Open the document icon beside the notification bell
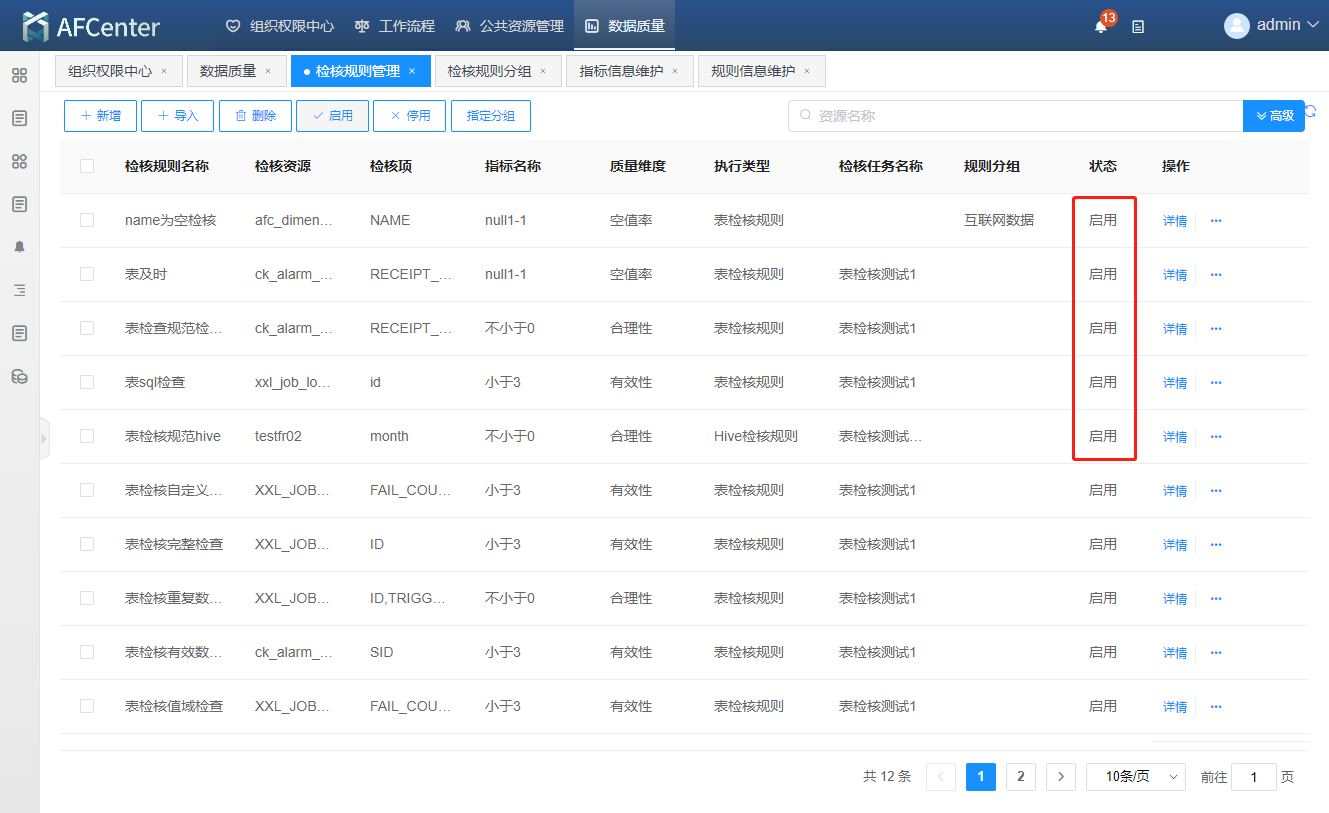 pos(1138,27)
